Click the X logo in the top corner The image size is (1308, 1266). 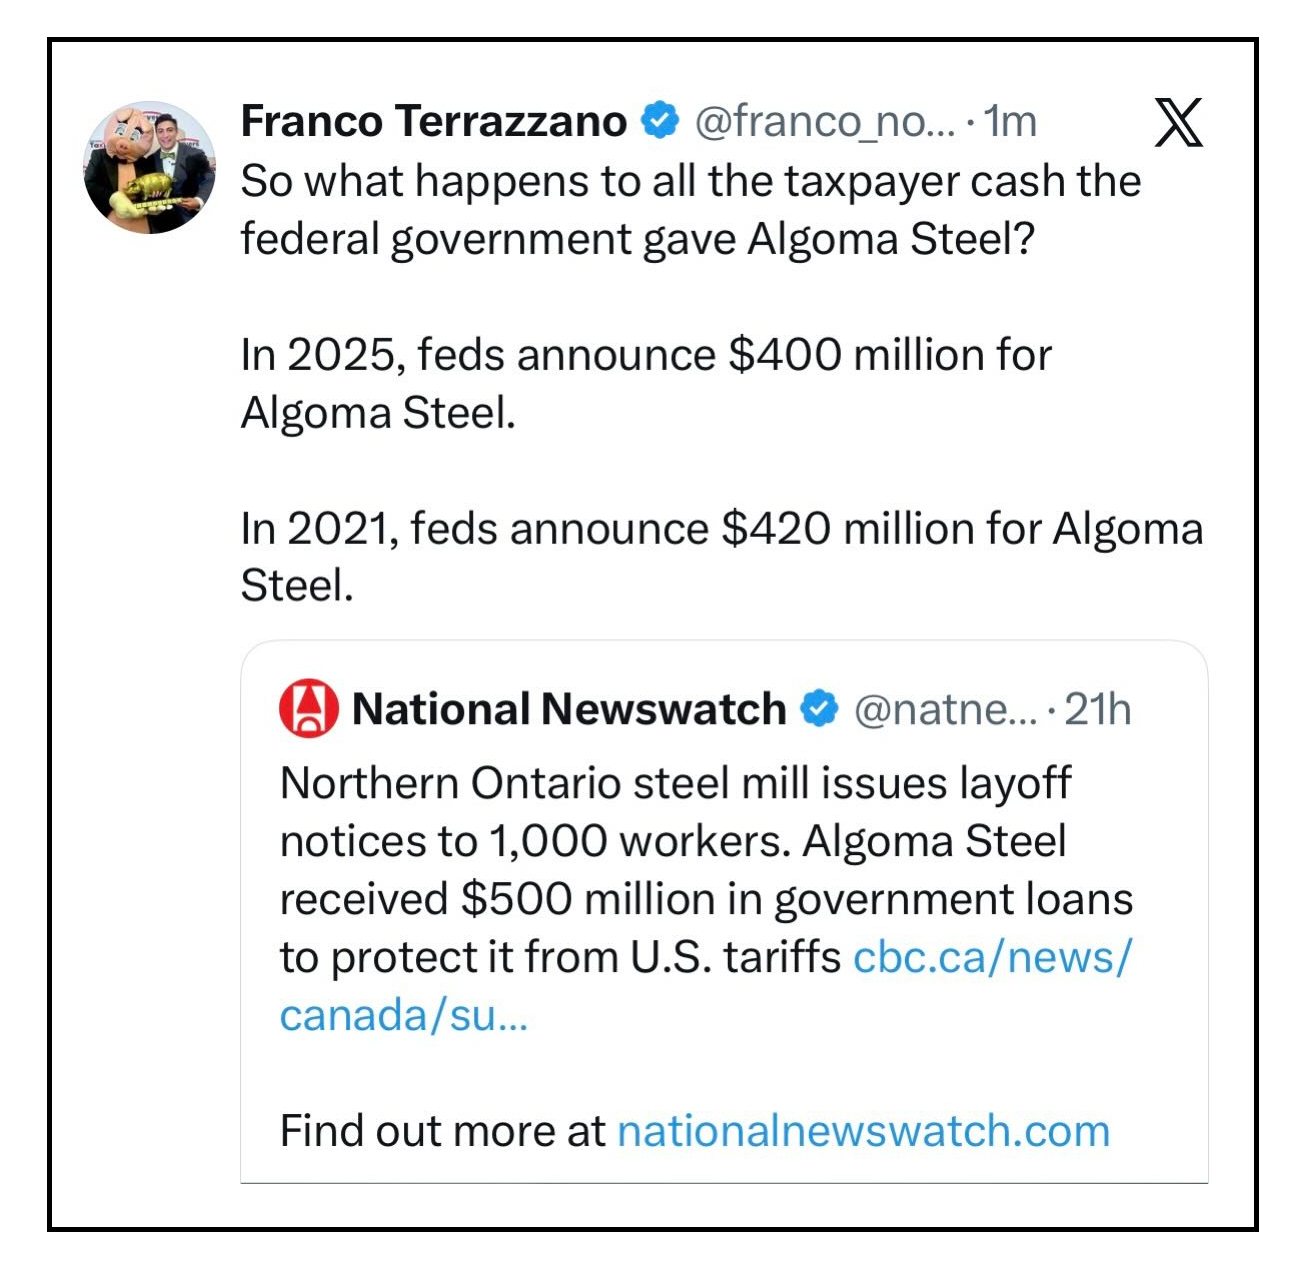[1178, 122]
